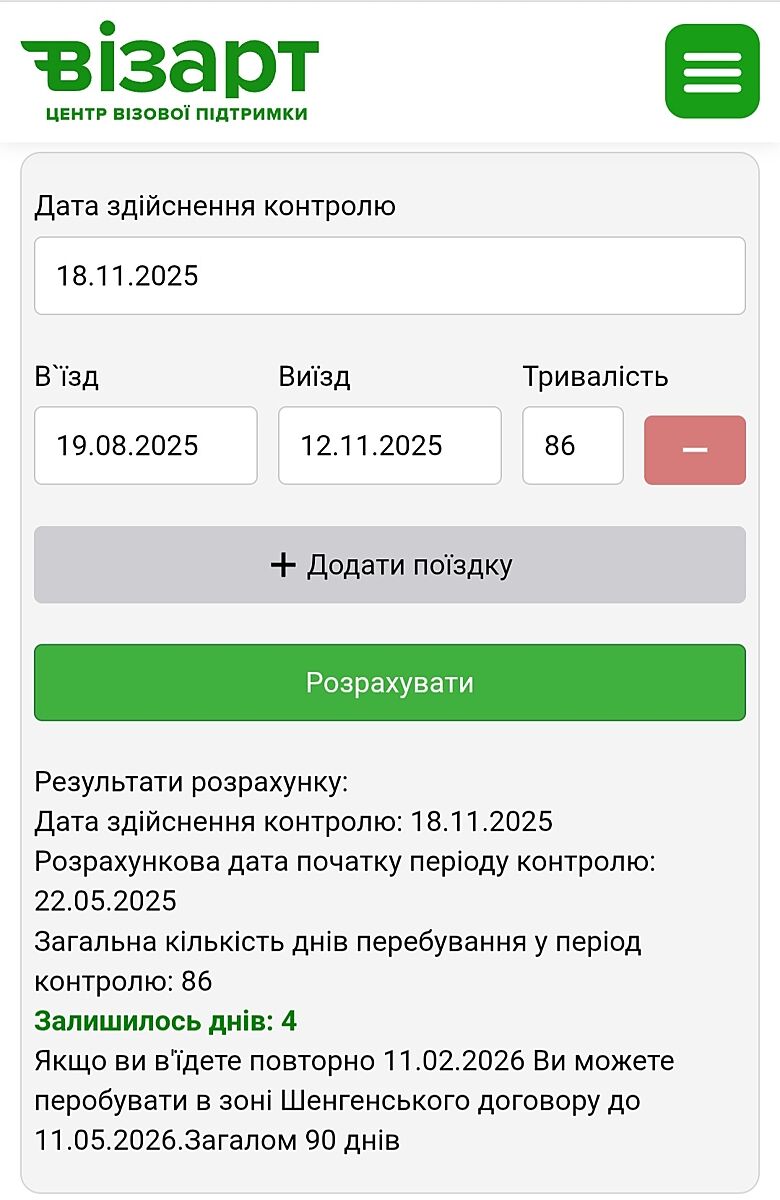Click the В`їзд label
Image resolution: width=780 pixels, height=1200 pixels.
[x=67, y=377]
